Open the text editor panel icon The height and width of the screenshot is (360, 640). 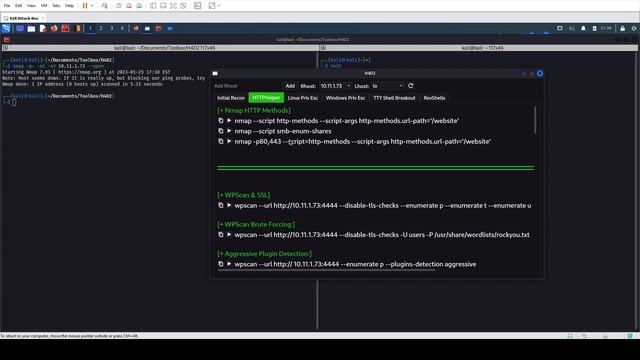(42, 28)
